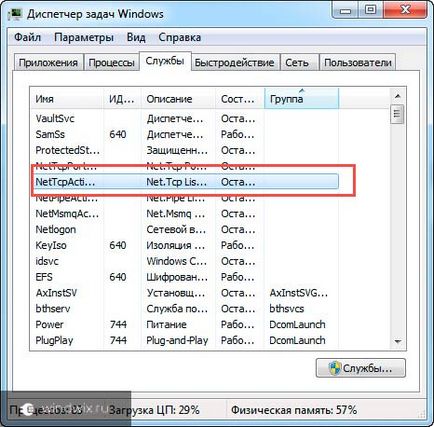This screenshot has width=434, height=427.
Task: Open the Пользователи tab
Action: (357, 63)
